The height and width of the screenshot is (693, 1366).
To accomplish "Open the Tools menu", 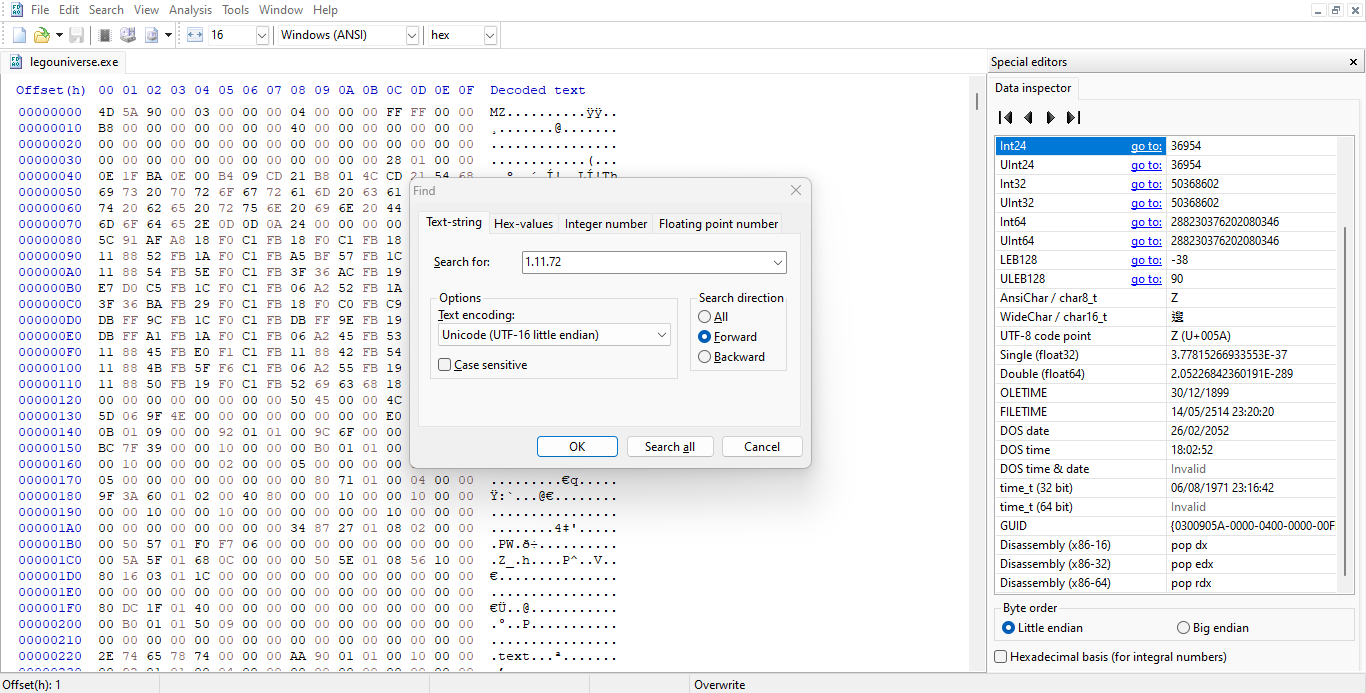I will [x=236, y=10].
